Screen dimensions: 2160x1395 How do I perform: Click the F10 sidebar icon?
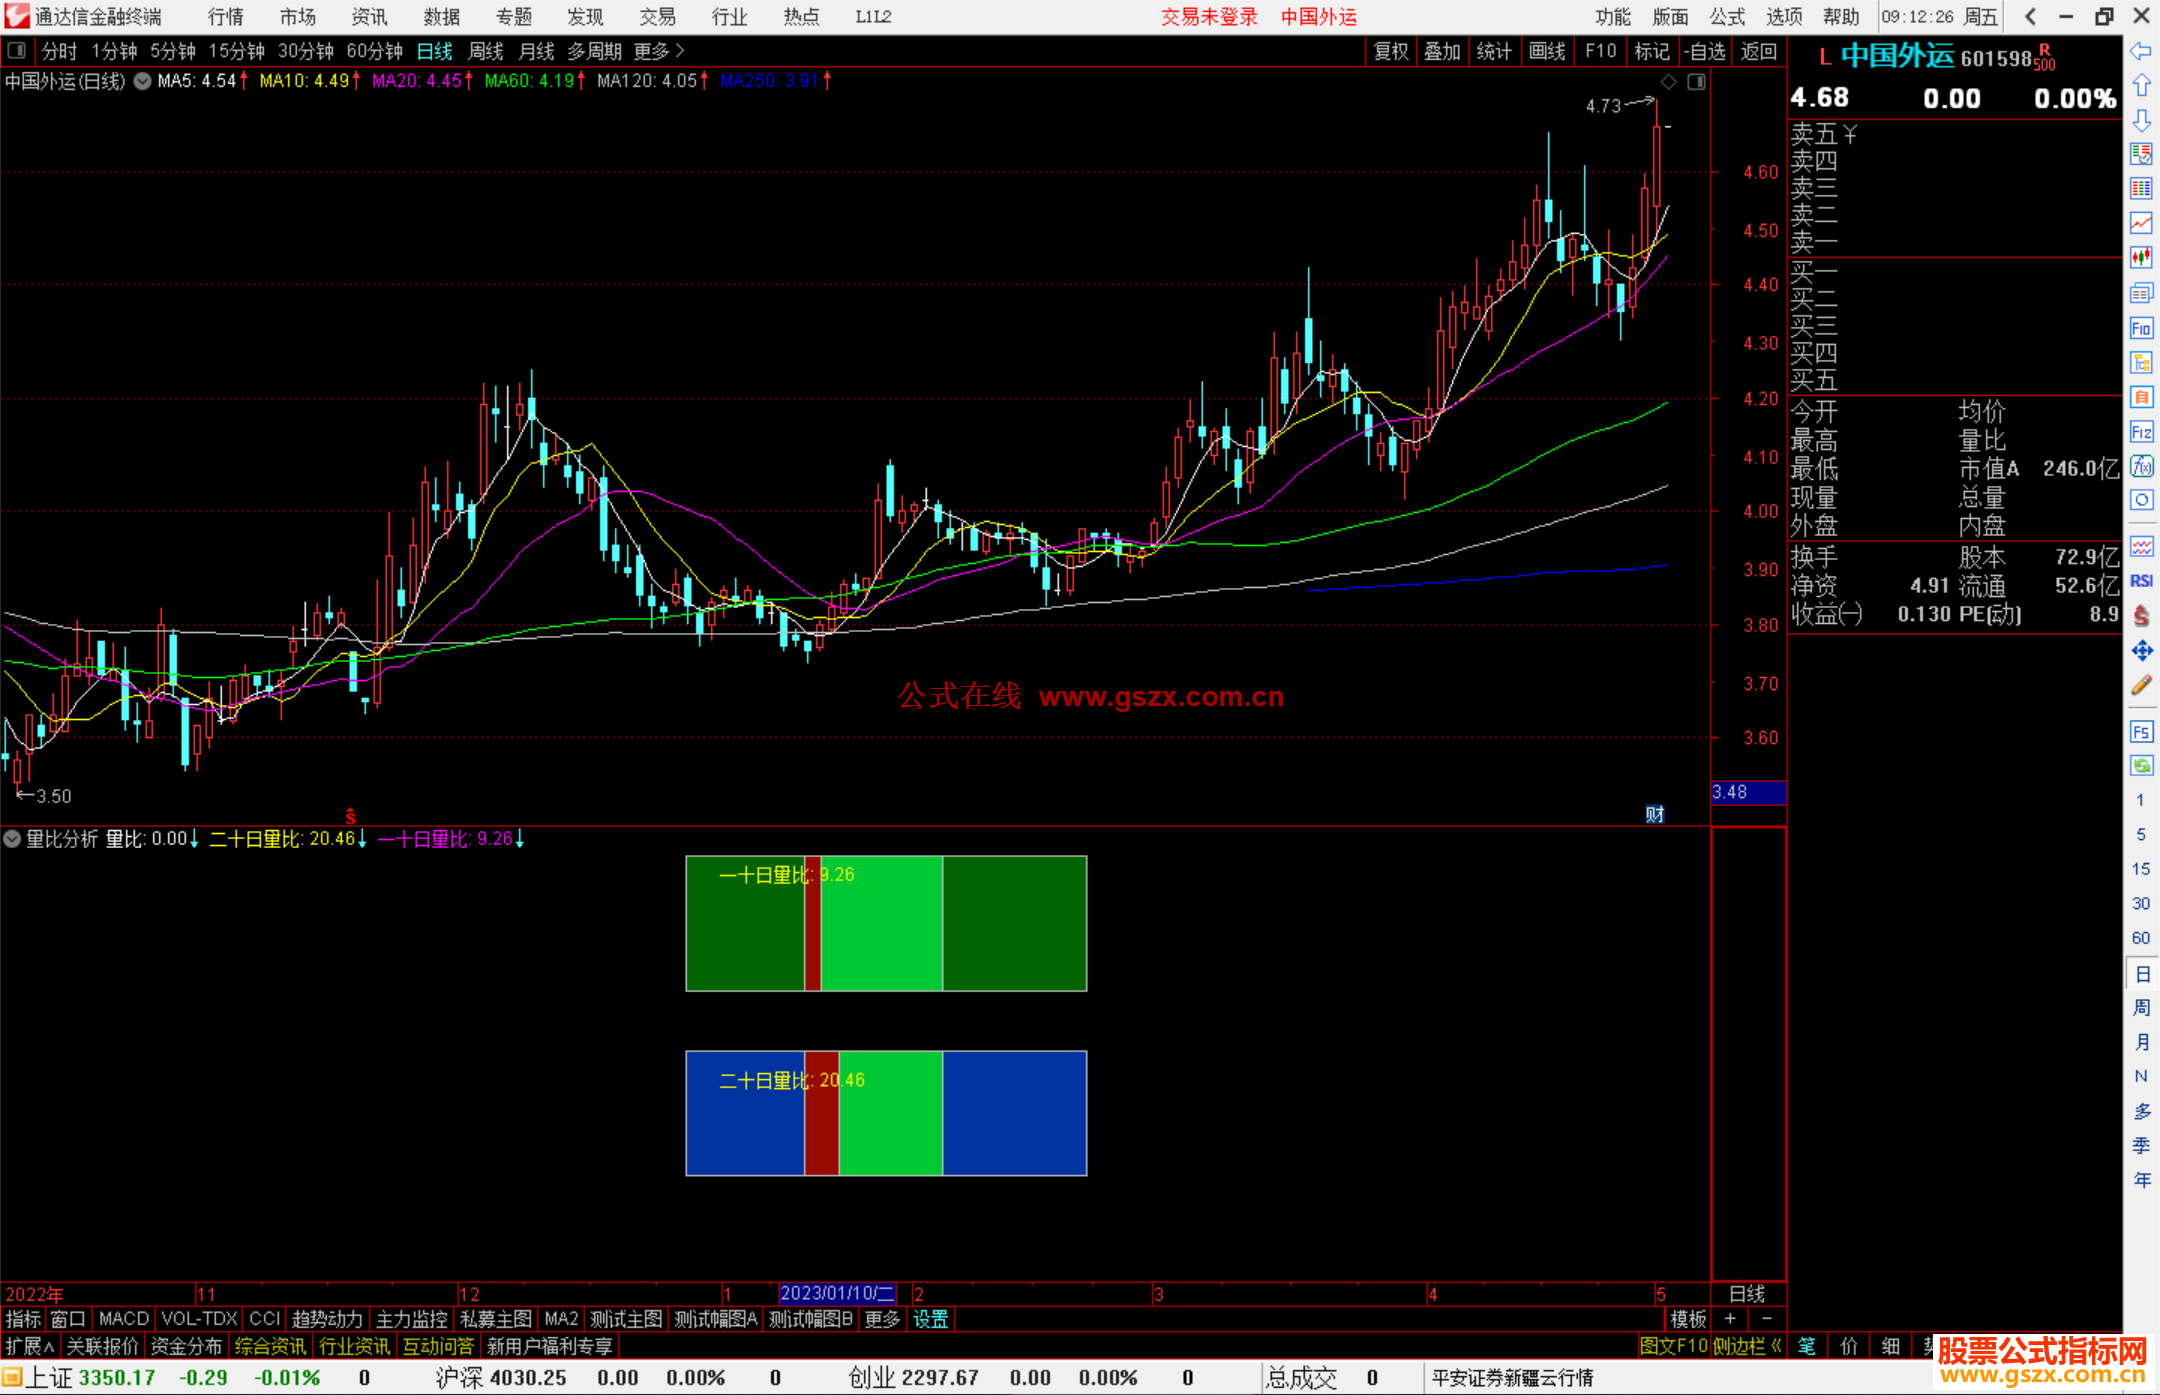click(x=2141, y=328)
